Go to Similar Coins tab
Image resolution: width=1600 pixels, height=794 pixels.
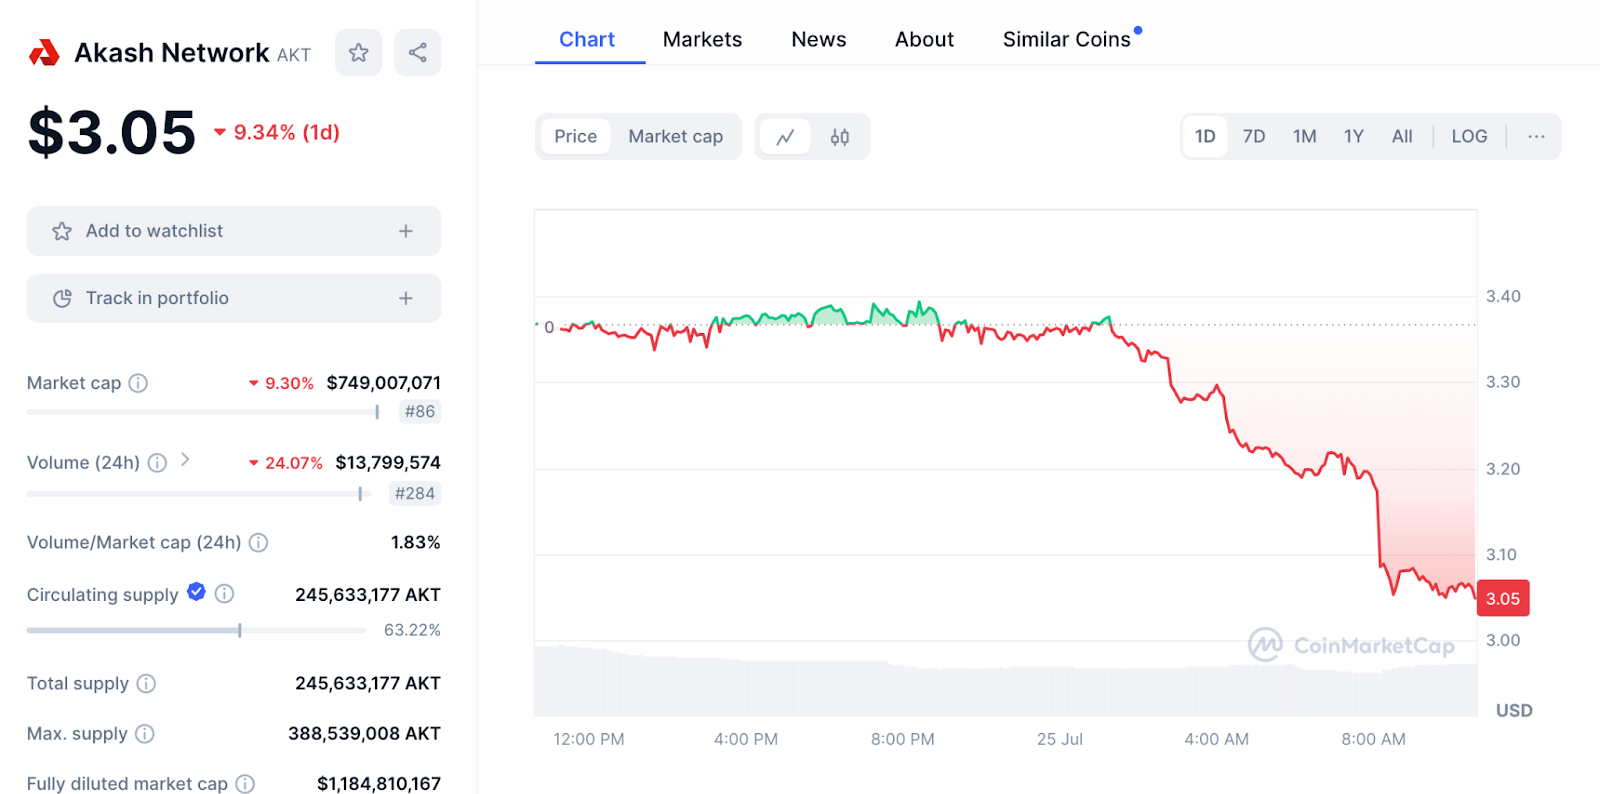point(1066,40)
